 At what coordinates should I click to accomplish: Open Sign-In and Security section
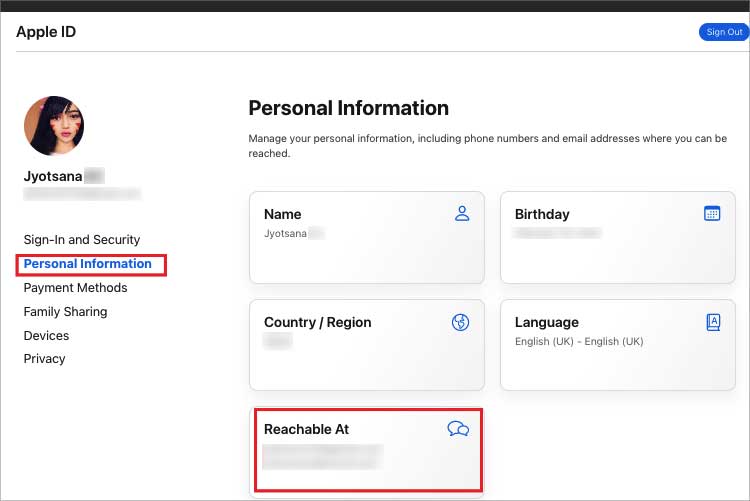click(x=82, y=240)
